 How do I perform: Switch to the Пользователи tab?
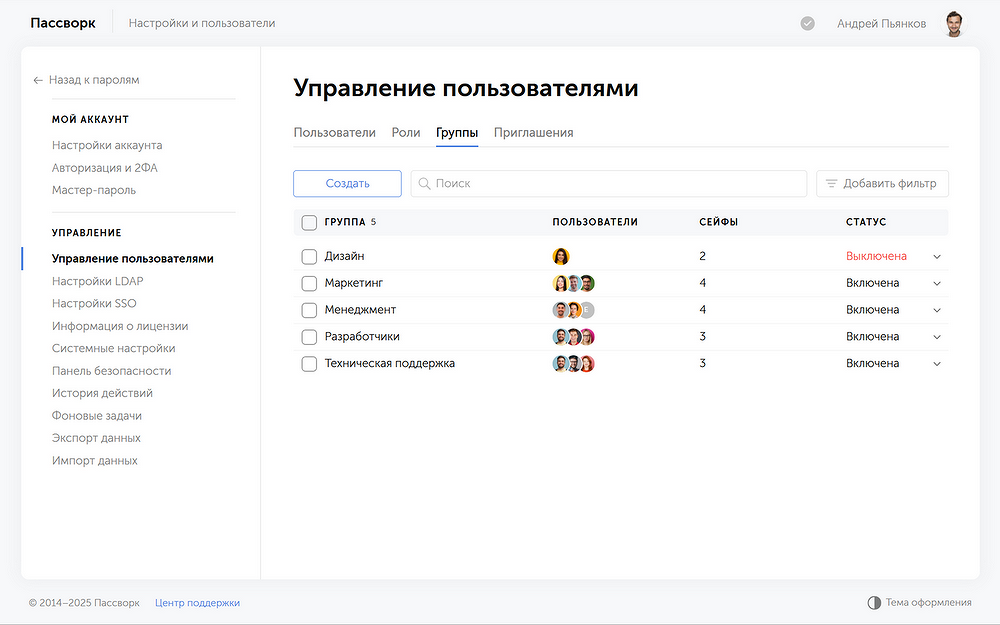[334, 133]
